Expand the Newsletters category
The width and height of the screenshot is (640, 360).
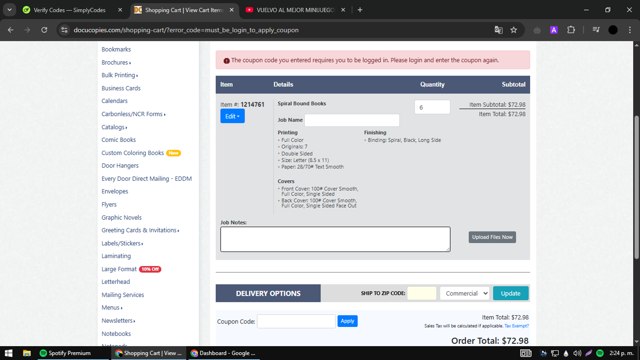[118, 321]
